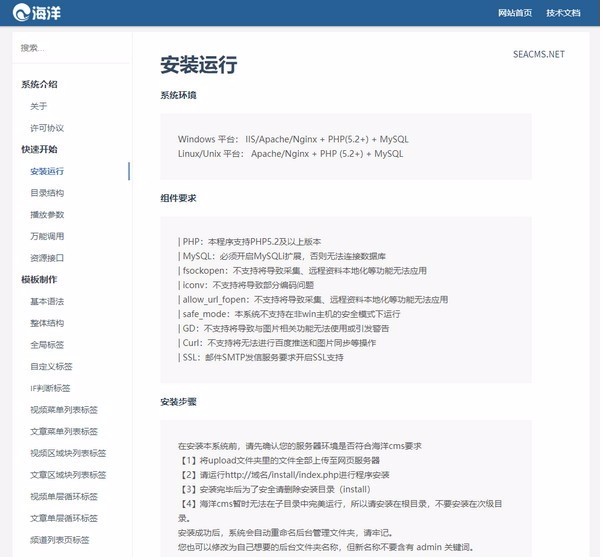Image resolution: width=603 pixels, height=560 pixels.
Task: Click the safe_mode requirement line
Action: 290,315
